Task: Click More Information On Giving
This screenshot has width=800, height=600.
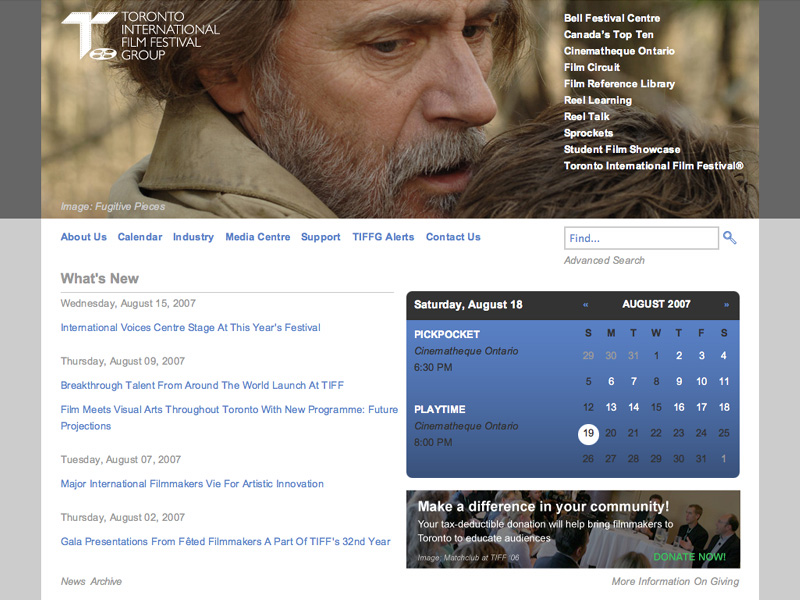Action: click(675, 581)
